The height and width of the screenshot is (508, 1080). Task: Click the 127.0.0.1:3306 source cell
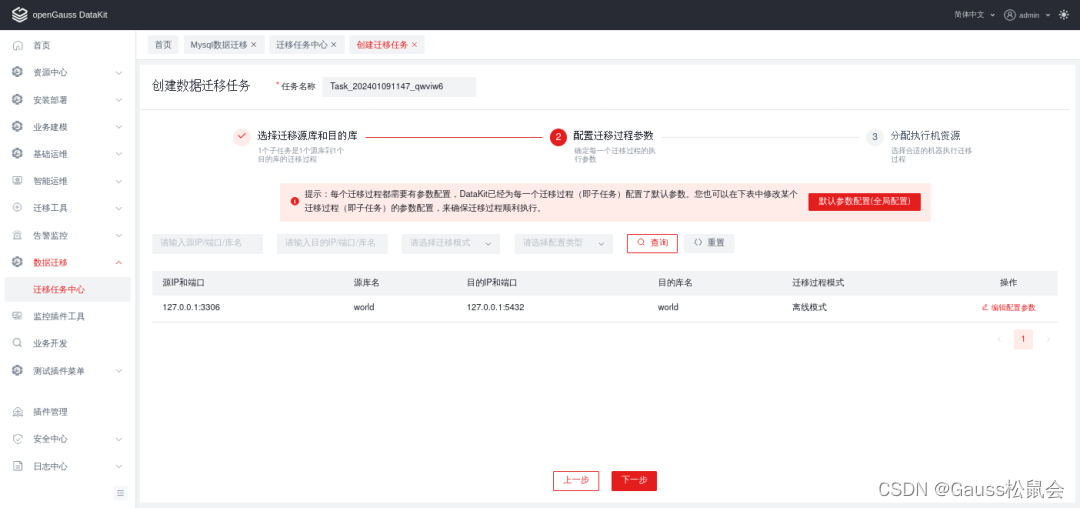click(191, 307)
